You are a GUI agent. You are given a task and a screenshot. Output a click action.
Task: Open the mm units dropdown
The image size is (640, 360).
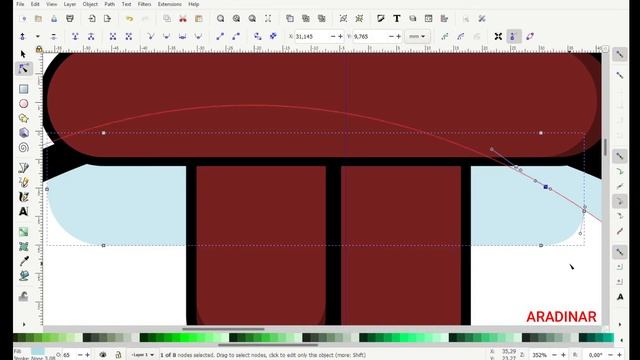417,36
